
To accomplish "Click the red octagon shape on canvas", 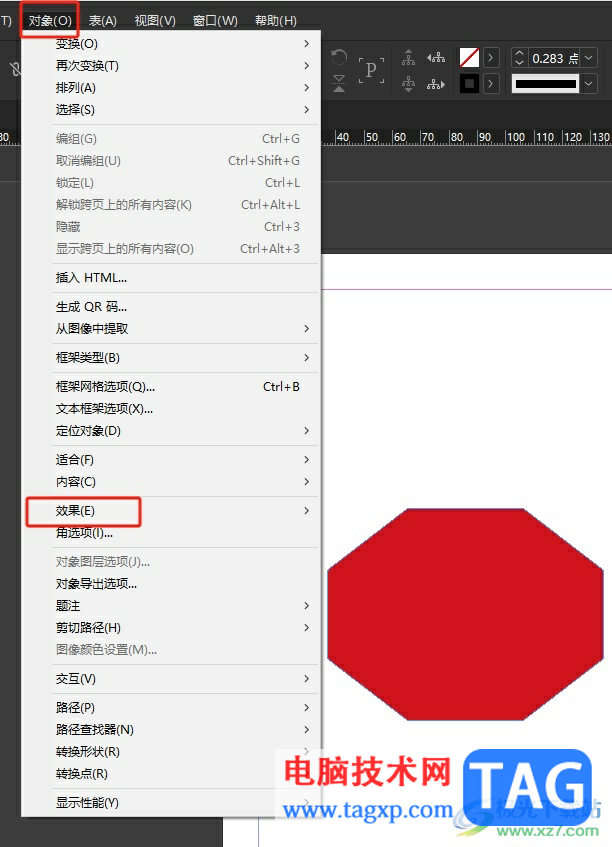I will 465,614.
